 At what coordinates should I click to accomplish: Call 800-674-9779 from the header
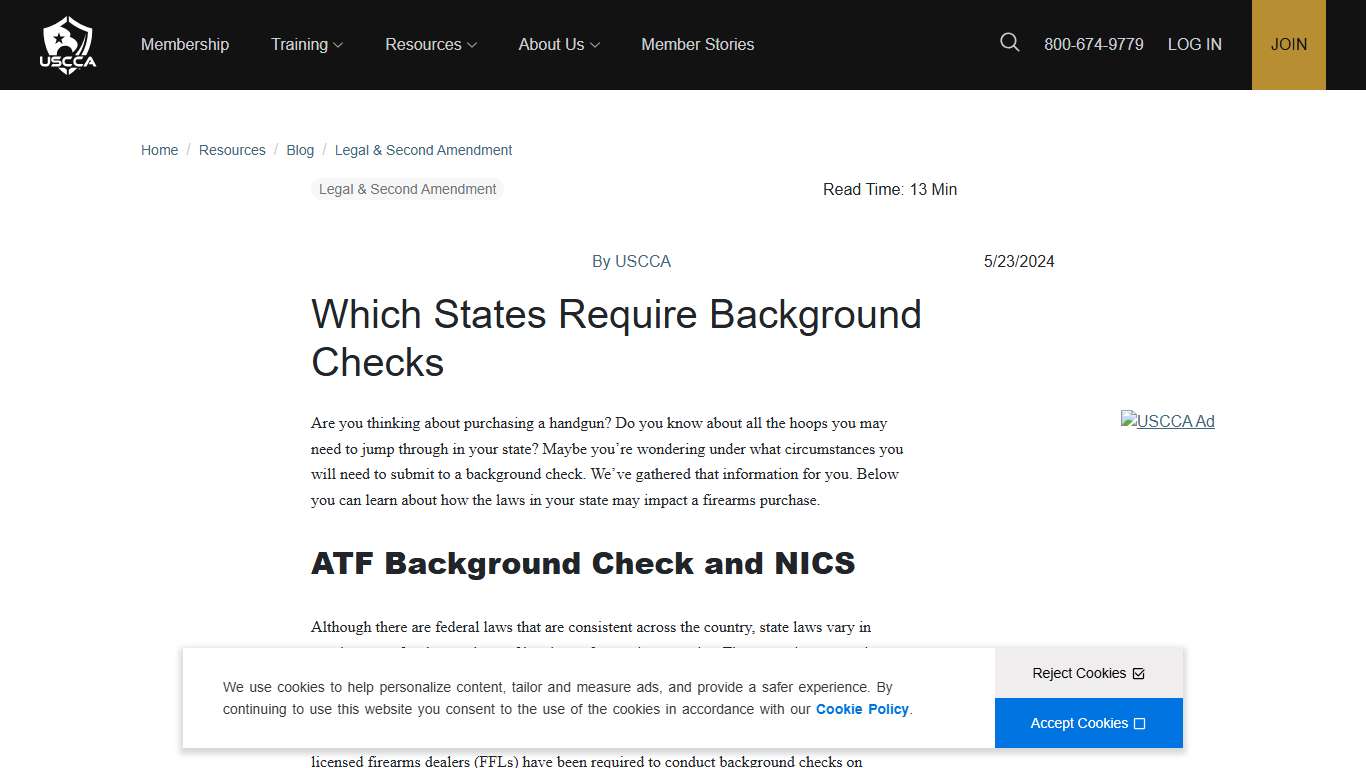point(1094,44)
